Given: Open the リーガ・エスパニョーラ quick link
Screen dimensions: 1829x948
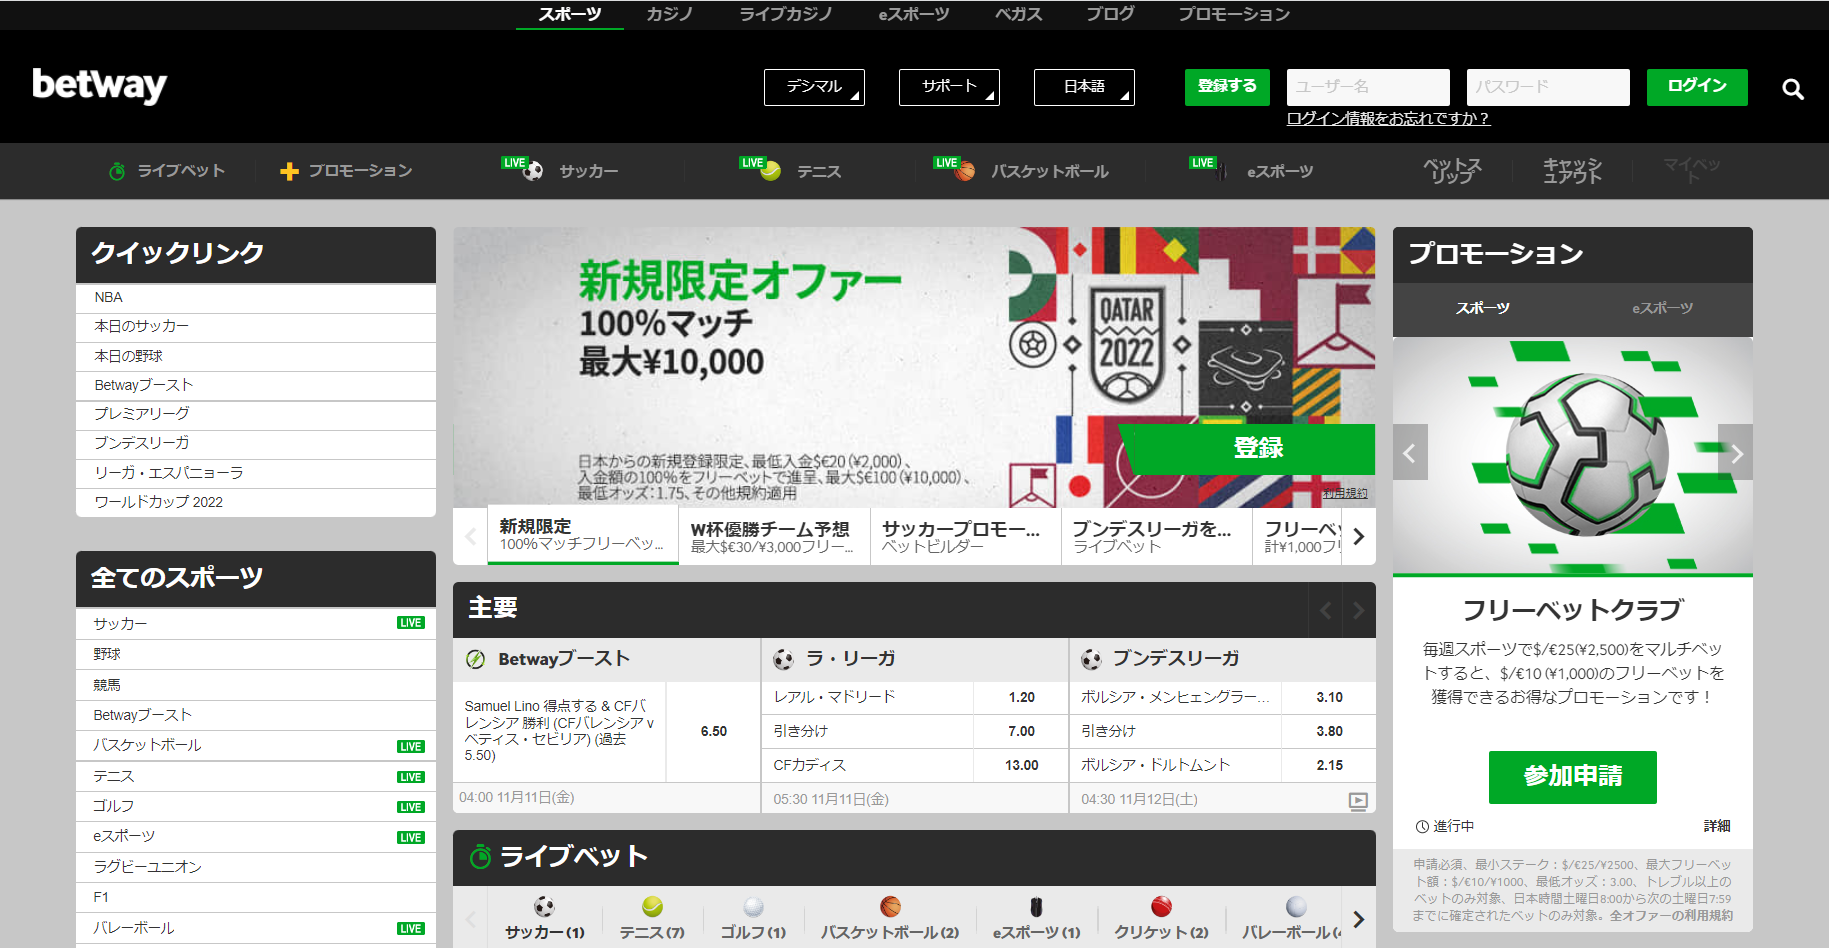Looking at the screenshot, I should (256, 473).
